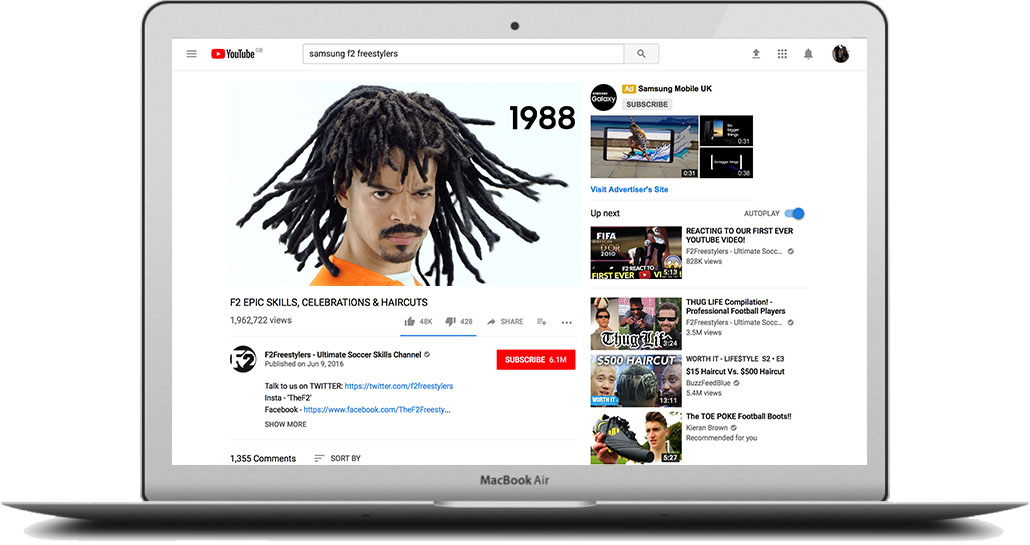Click the Up next heading
The width and height of the screenshot is (1030, 545).
(x=605, y=213)
